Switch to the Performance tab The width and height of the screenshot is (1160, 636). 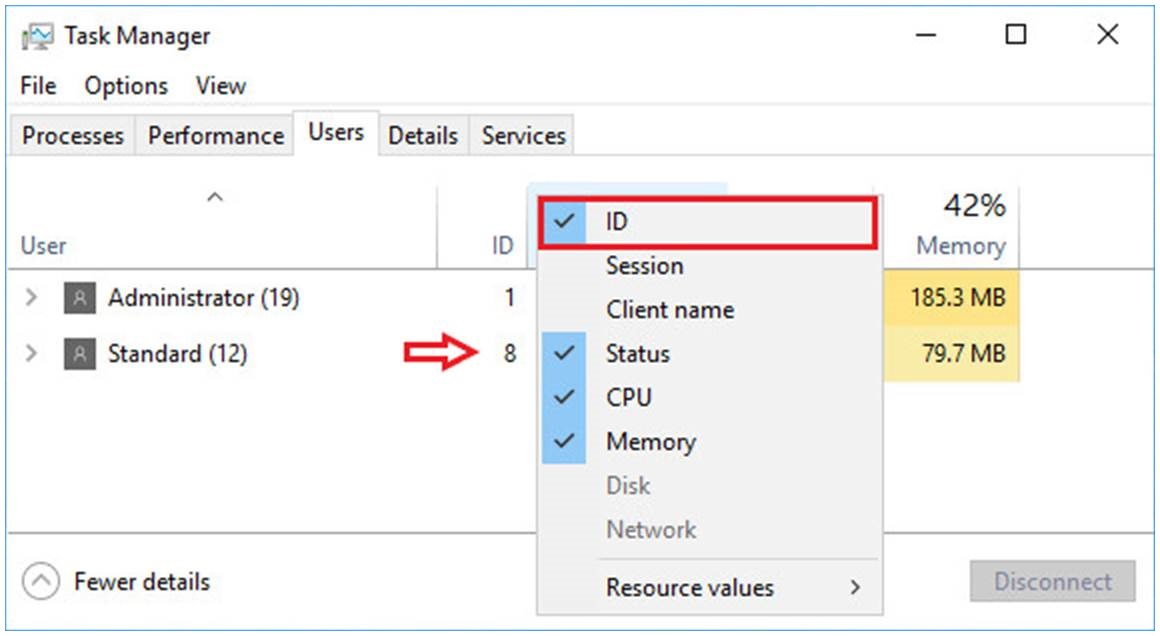click(215, 135)
